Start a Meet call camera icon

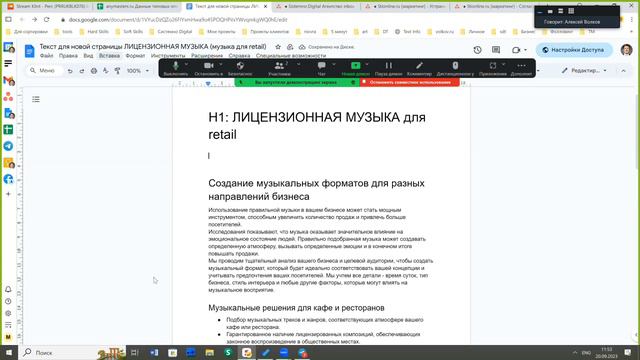516,50
